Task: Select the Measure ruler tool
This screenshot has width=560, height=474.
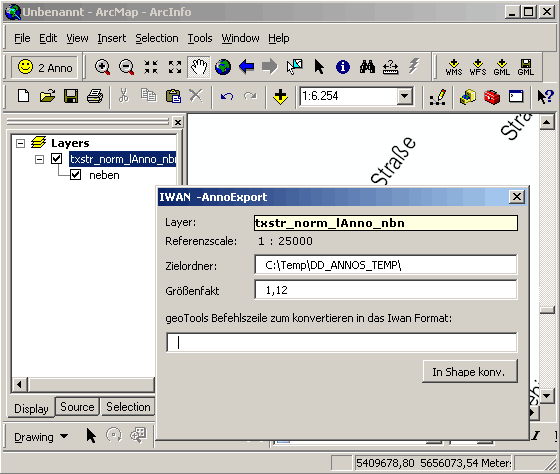Action: click(x=391, y=67)
